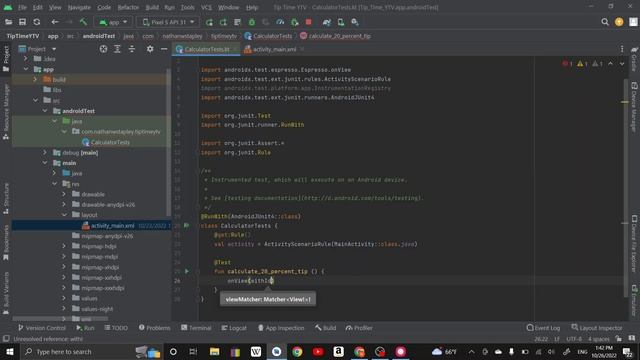Image resolution: width=640 pixels, height=360 pixels.
Task: Click the Apply Changes and Restart Activity icon
Action: coord(223,22)
